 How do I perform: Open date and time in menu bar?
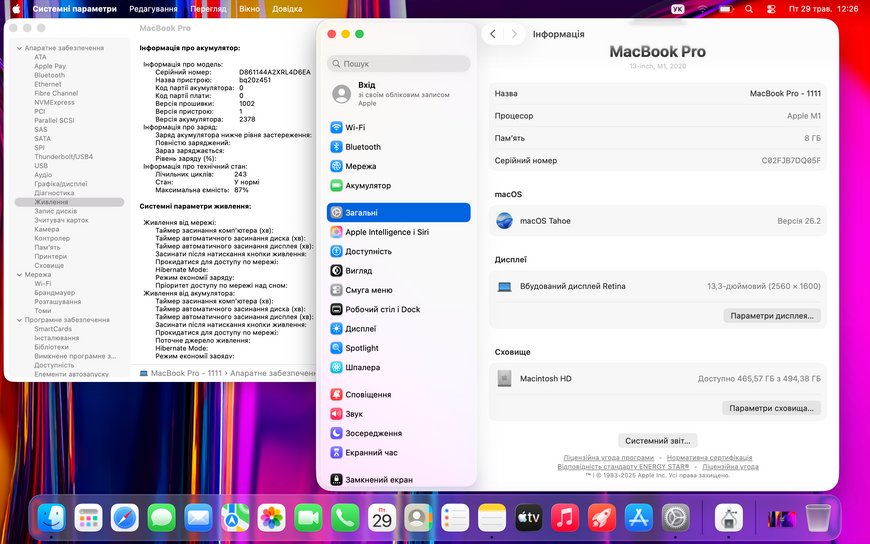[x=823, y=9]
